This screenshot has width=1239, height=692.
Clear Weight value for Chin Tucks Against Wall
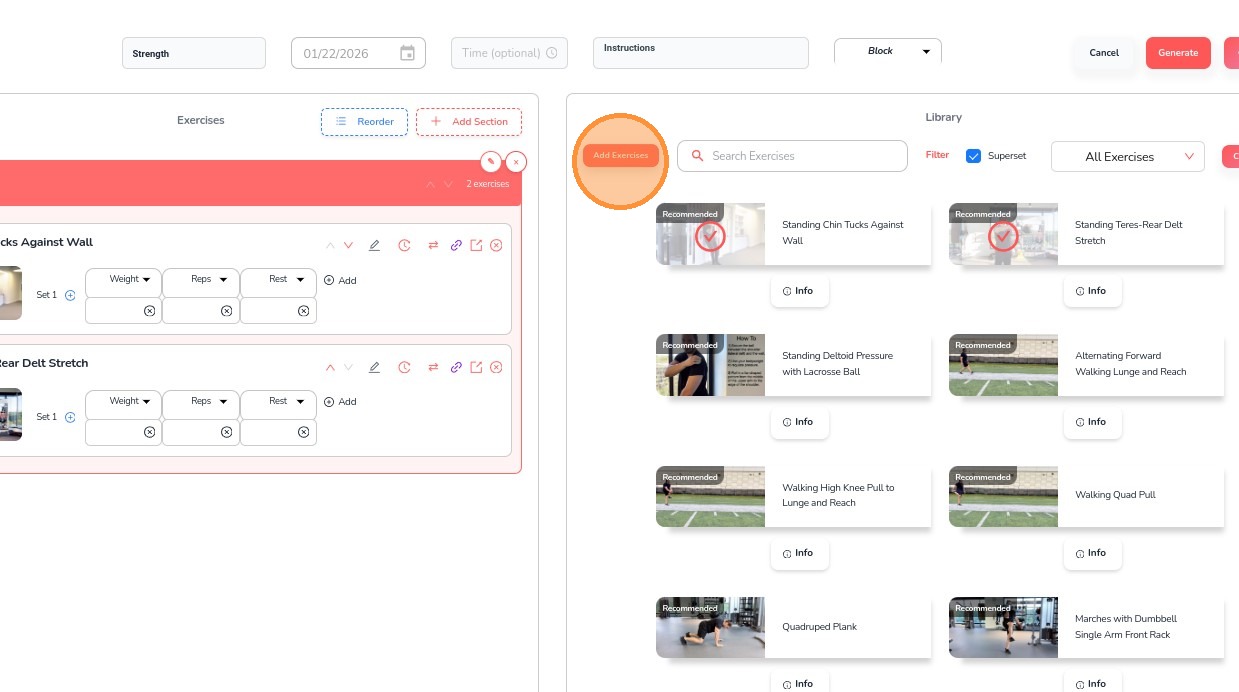149,311
